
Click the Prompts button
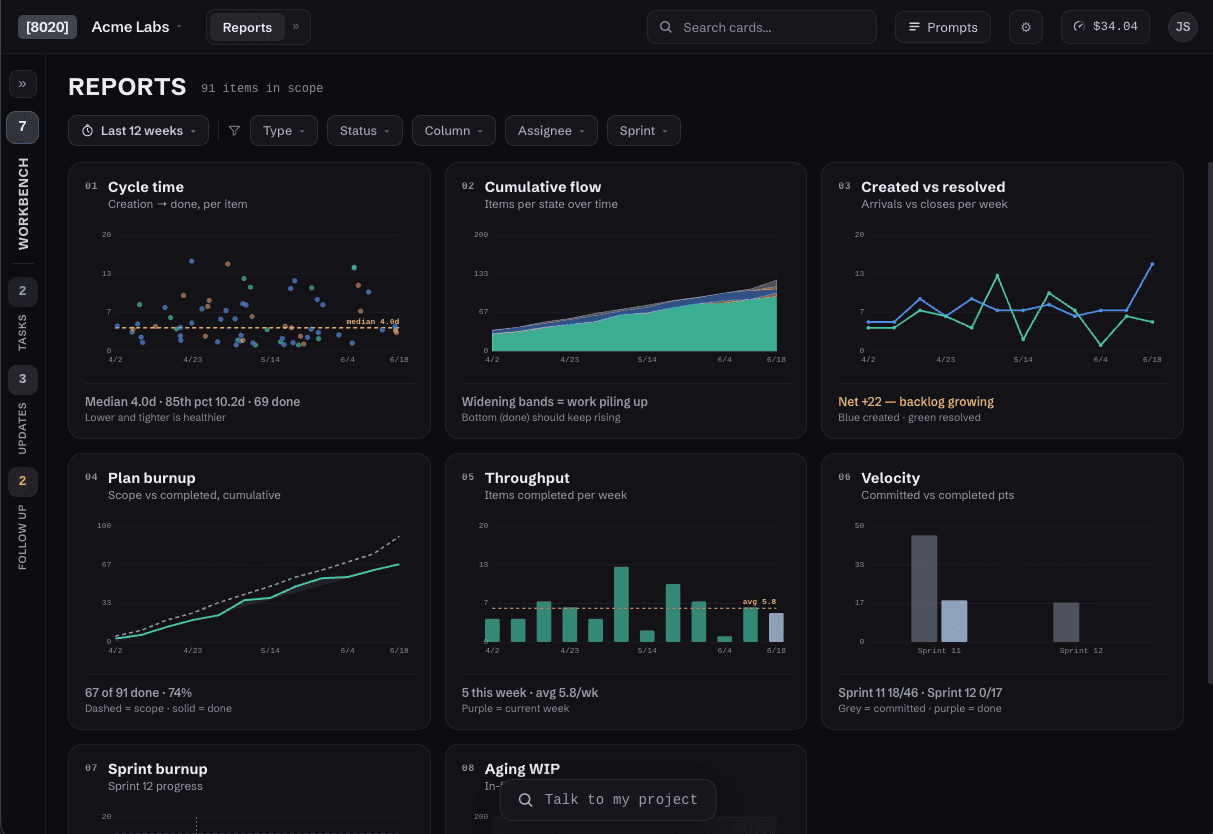(x=942, y=27)
